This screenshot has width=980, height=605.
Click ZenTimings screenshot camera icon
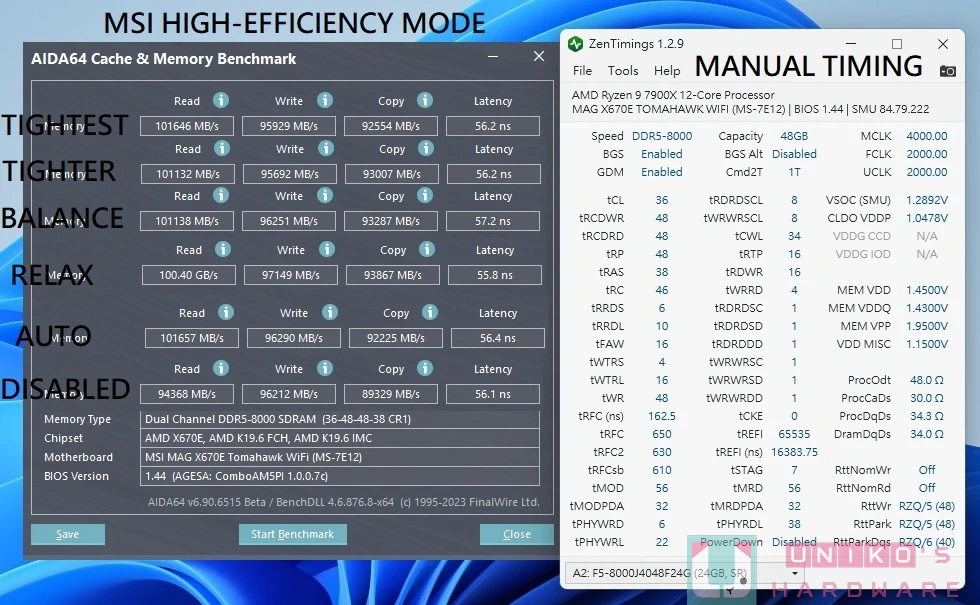(x=948, y=71)
